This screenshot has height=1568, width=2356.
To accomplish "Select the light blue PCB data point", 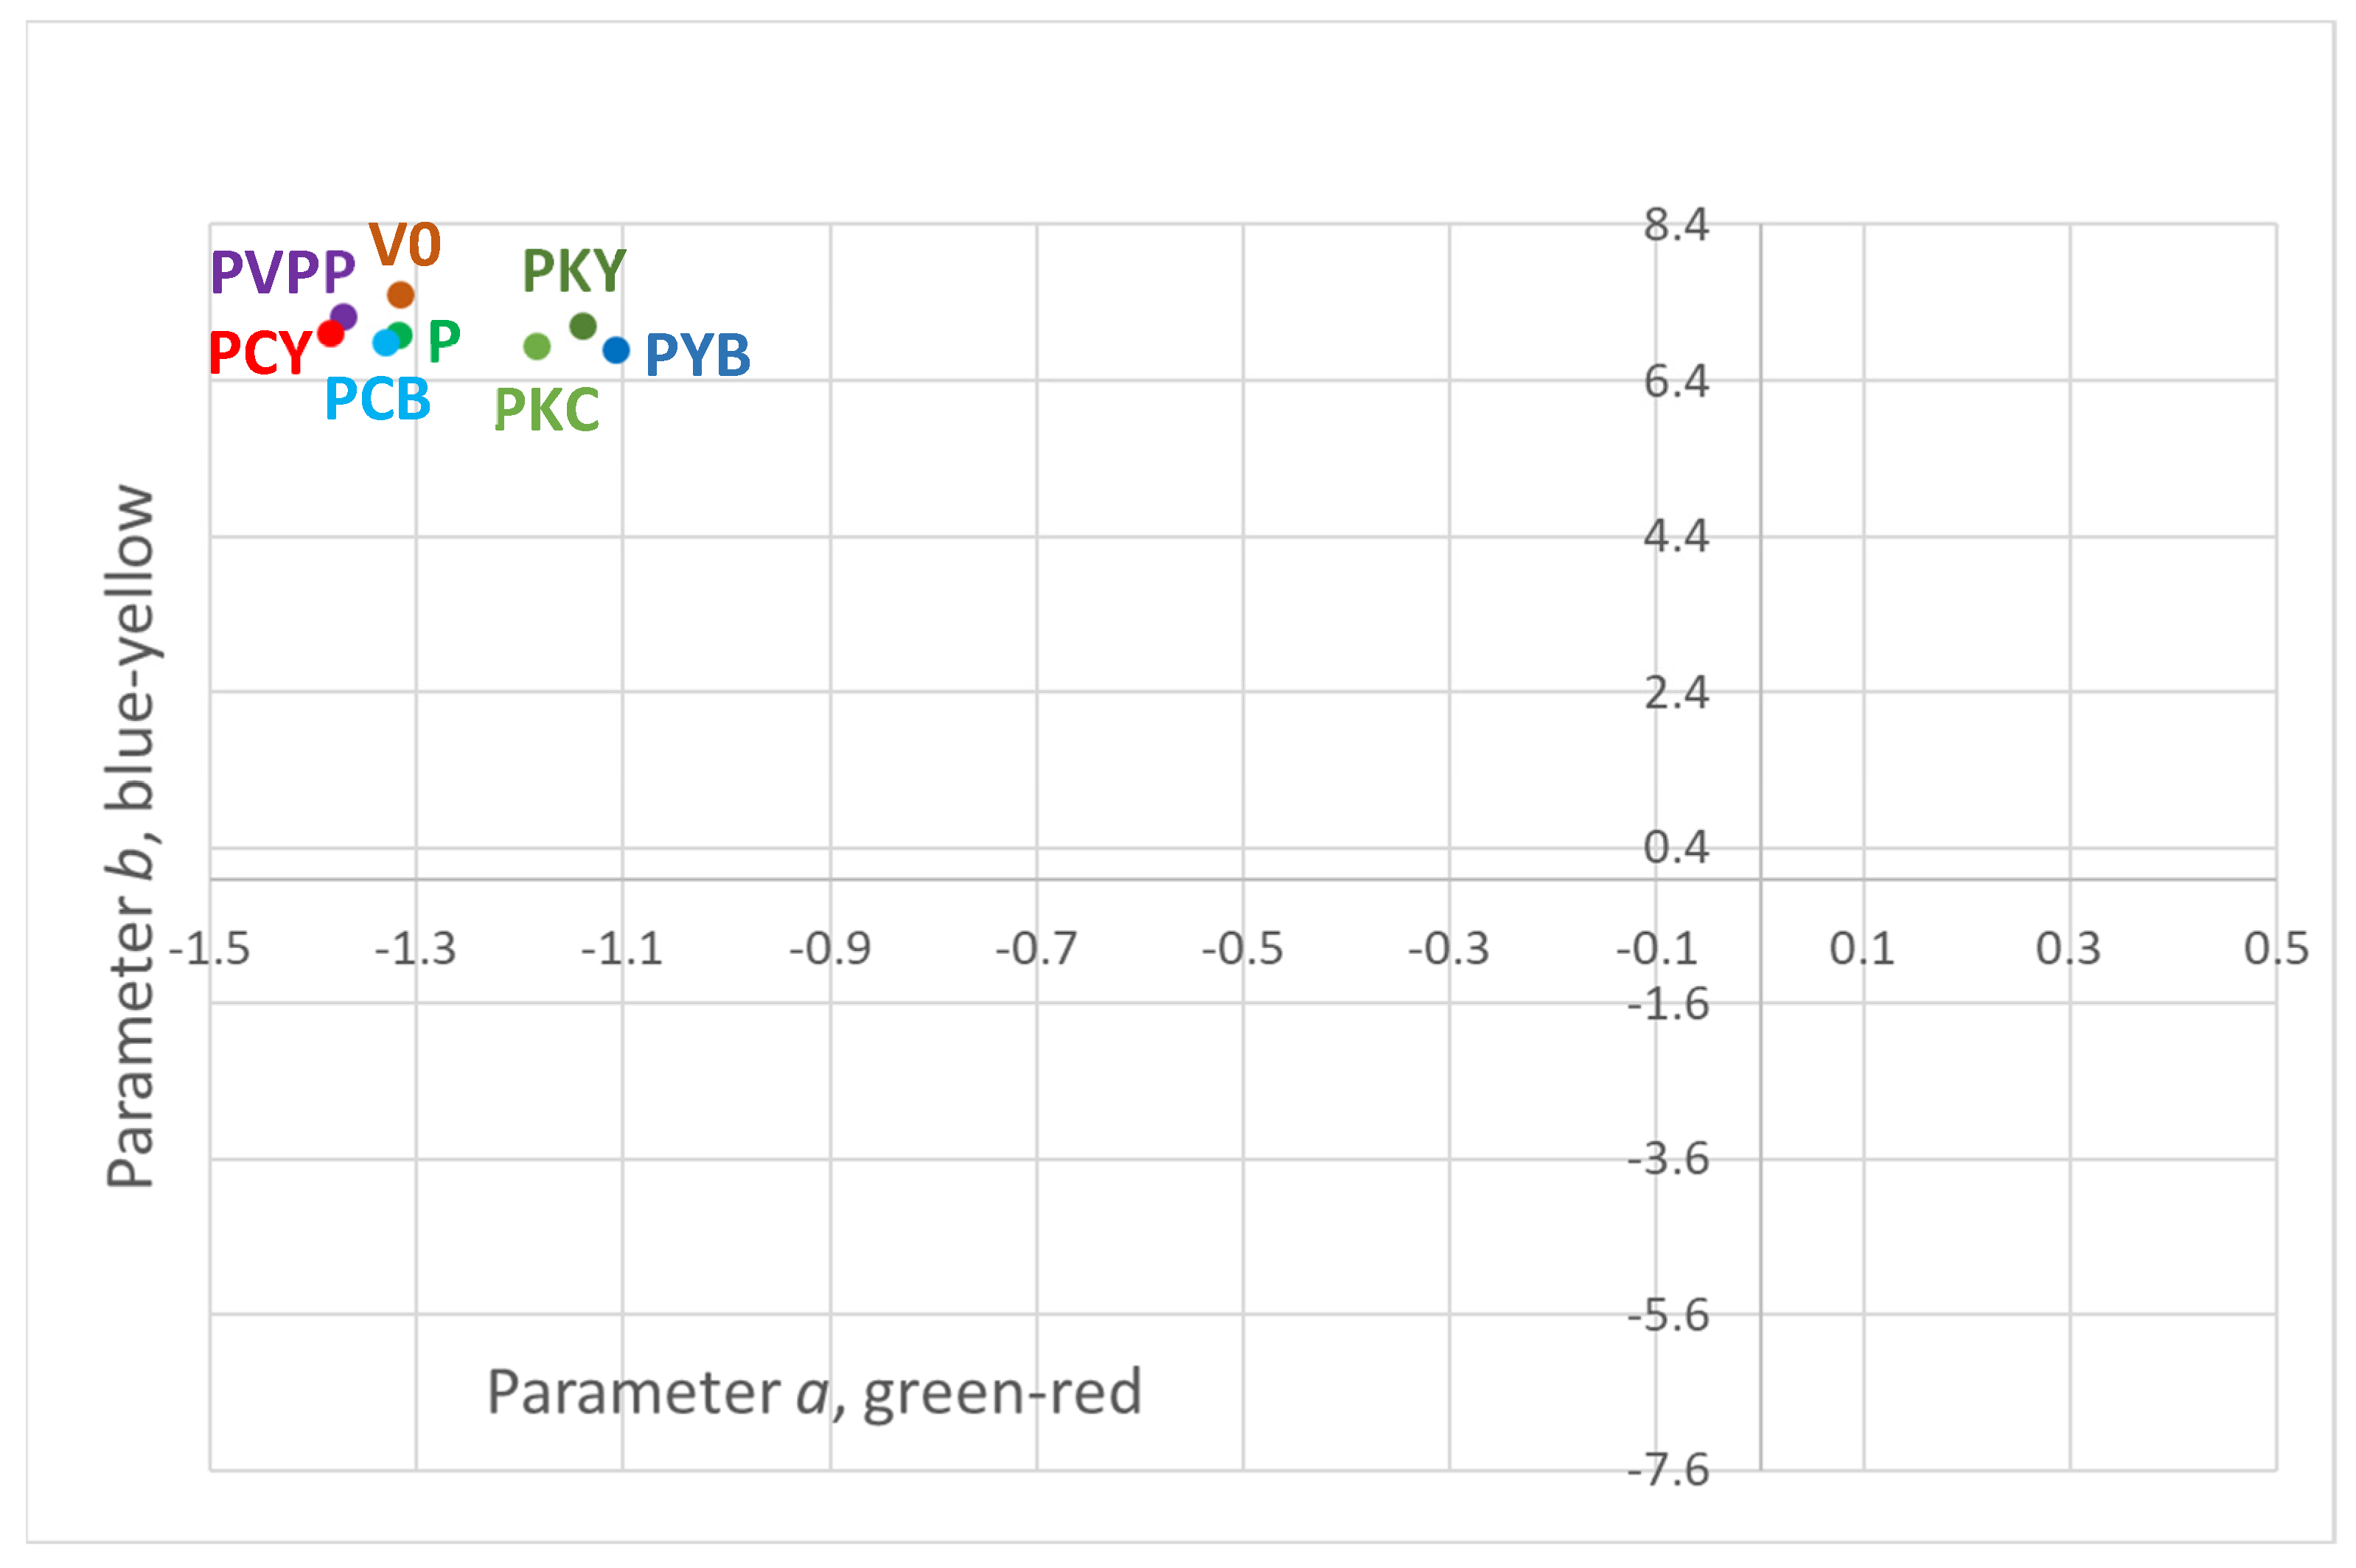I will (385, 343).
